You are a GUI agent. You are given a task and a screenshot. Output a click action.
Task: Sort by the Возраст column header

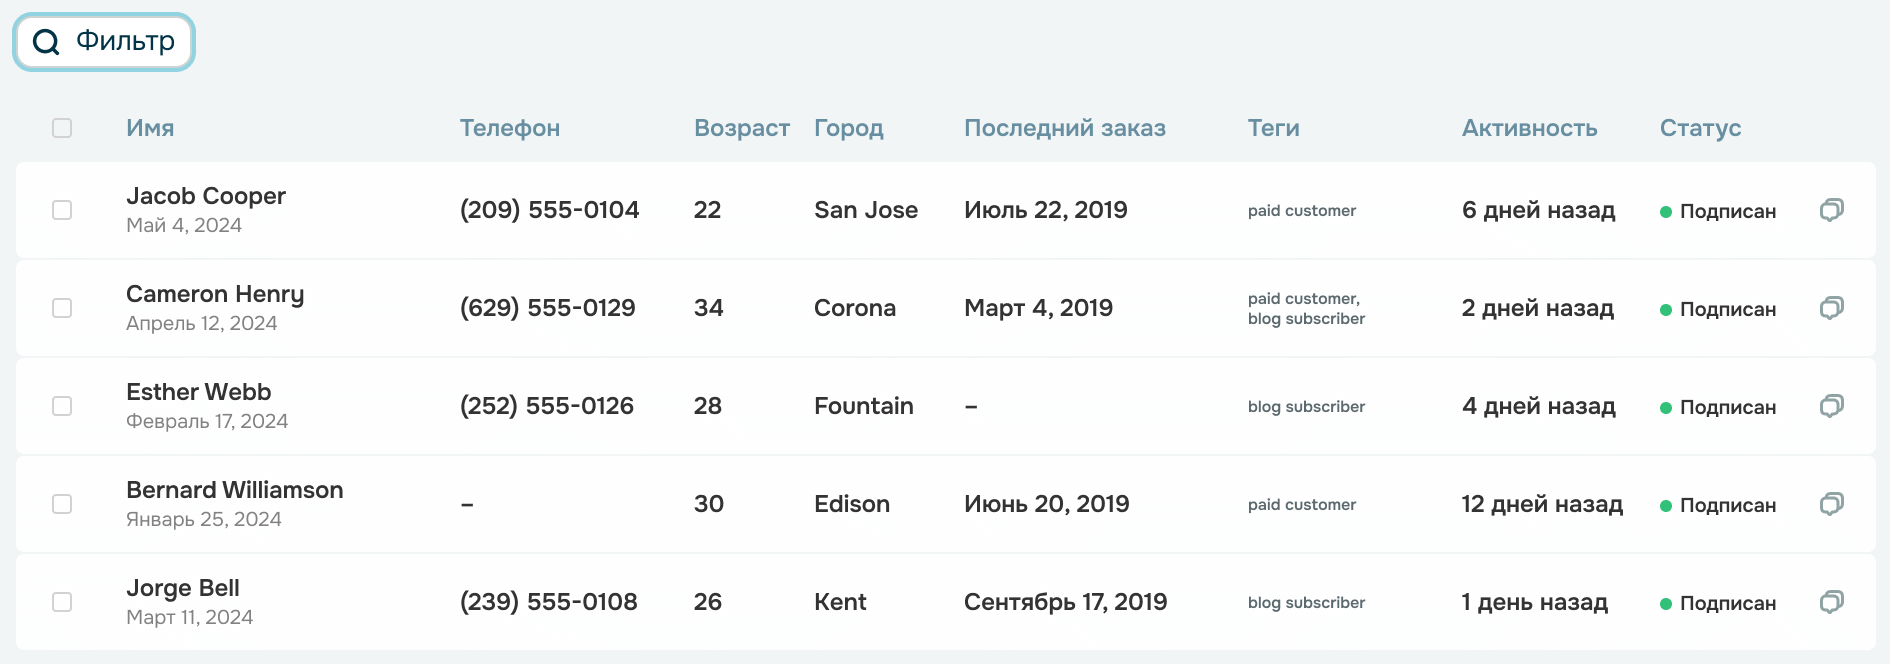click(742, 129)
